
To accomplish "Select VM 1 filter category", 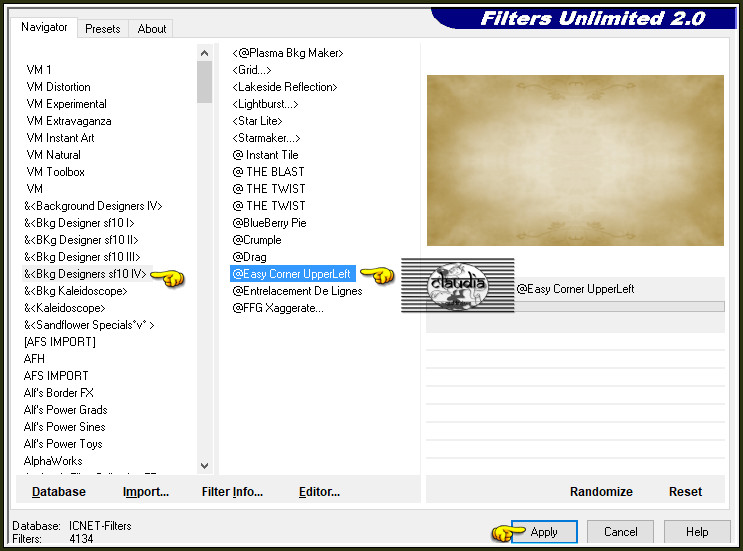I will pos(39,70).
